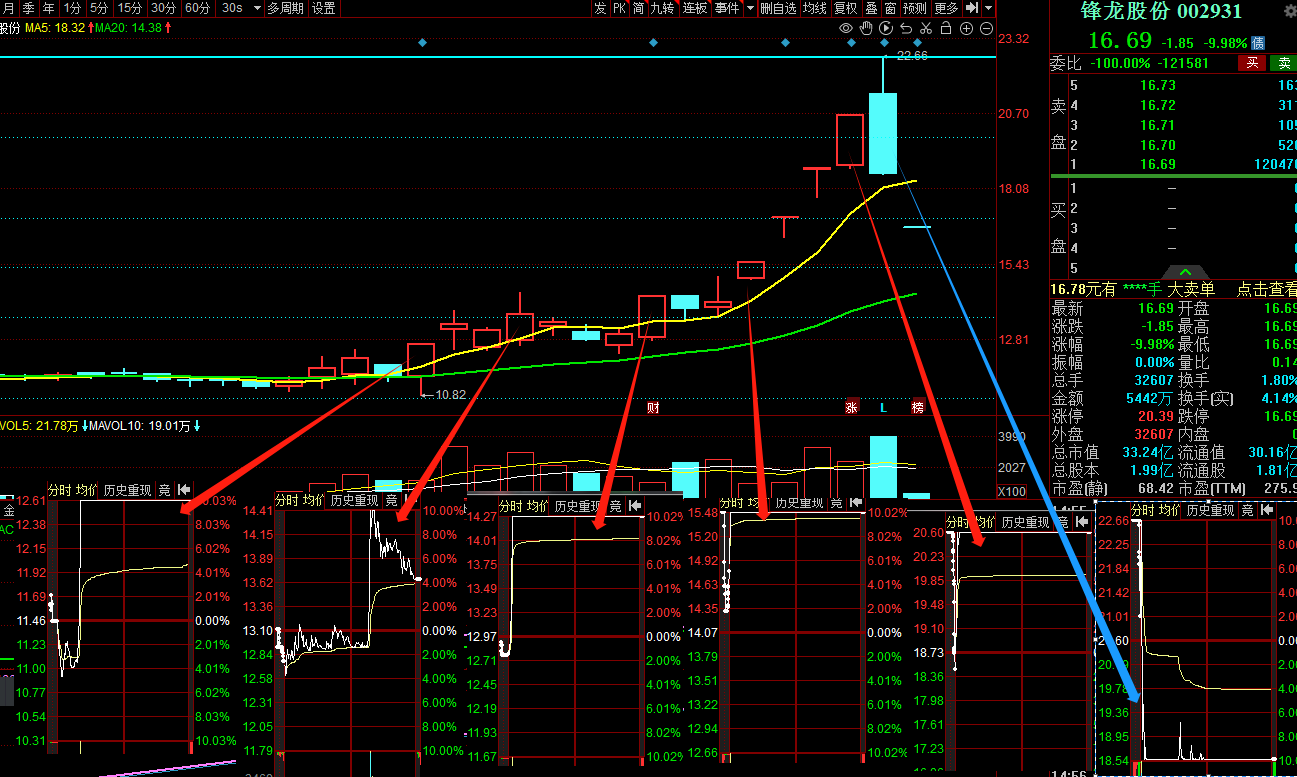Click 竞 in sixth intraday panel
The image size is (1297, 777).
(x=1247, y=510)
